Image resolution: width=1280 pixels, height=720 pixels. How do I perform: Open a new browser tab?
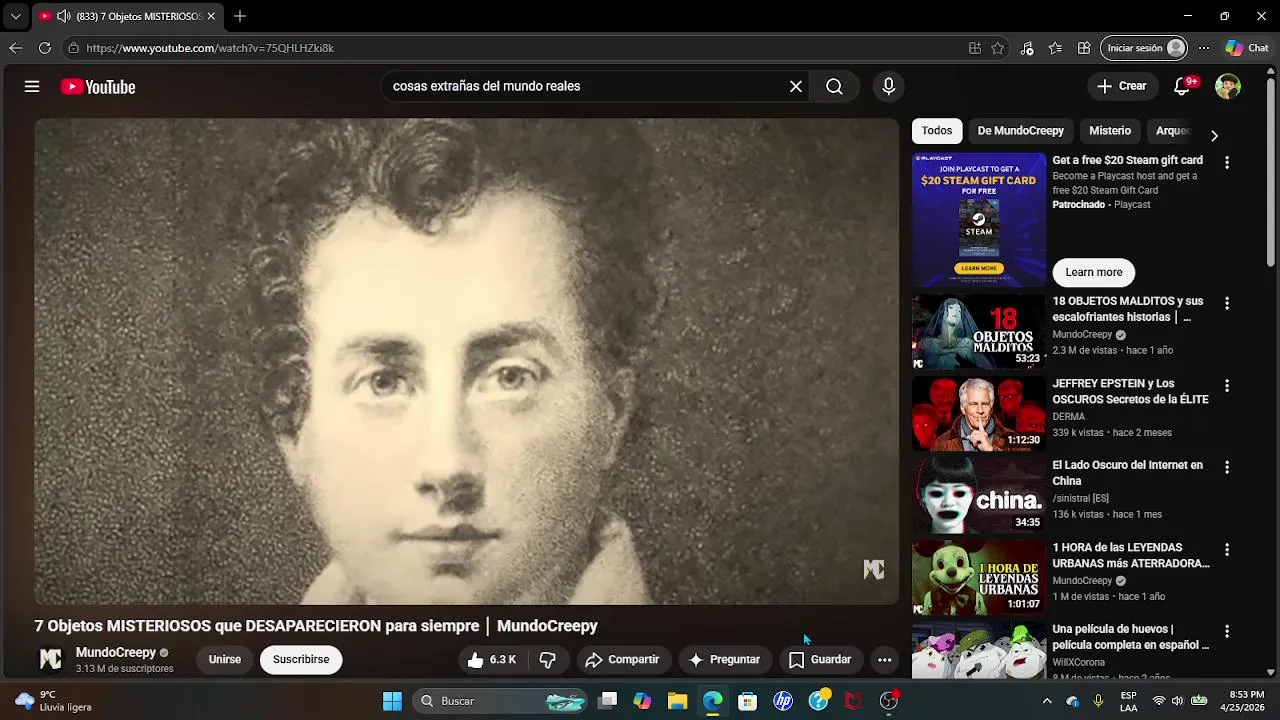240,16
